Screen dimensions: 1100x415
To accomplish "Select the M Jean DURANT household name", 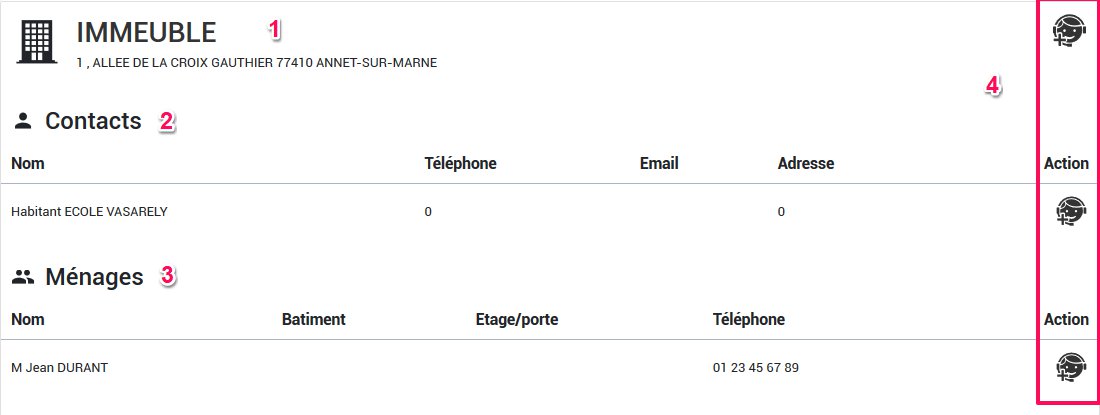I will tap(59, 367).
